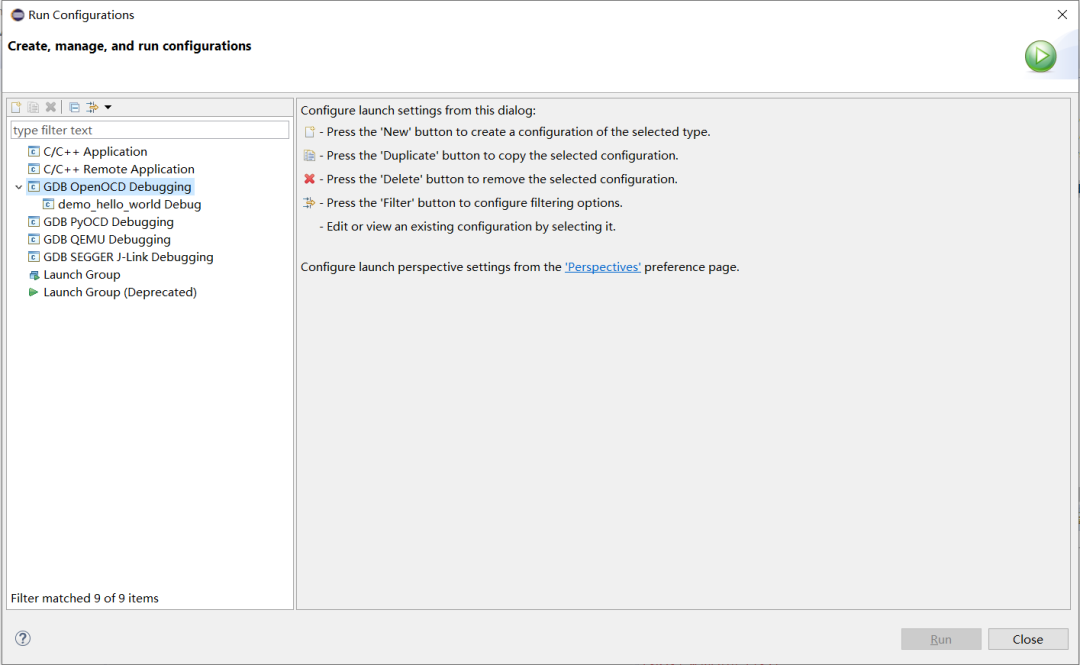This screenshot has height=665, width=1080.
Task: Select C/C++ Remote Application entry
Action: (x=118, y=169)
